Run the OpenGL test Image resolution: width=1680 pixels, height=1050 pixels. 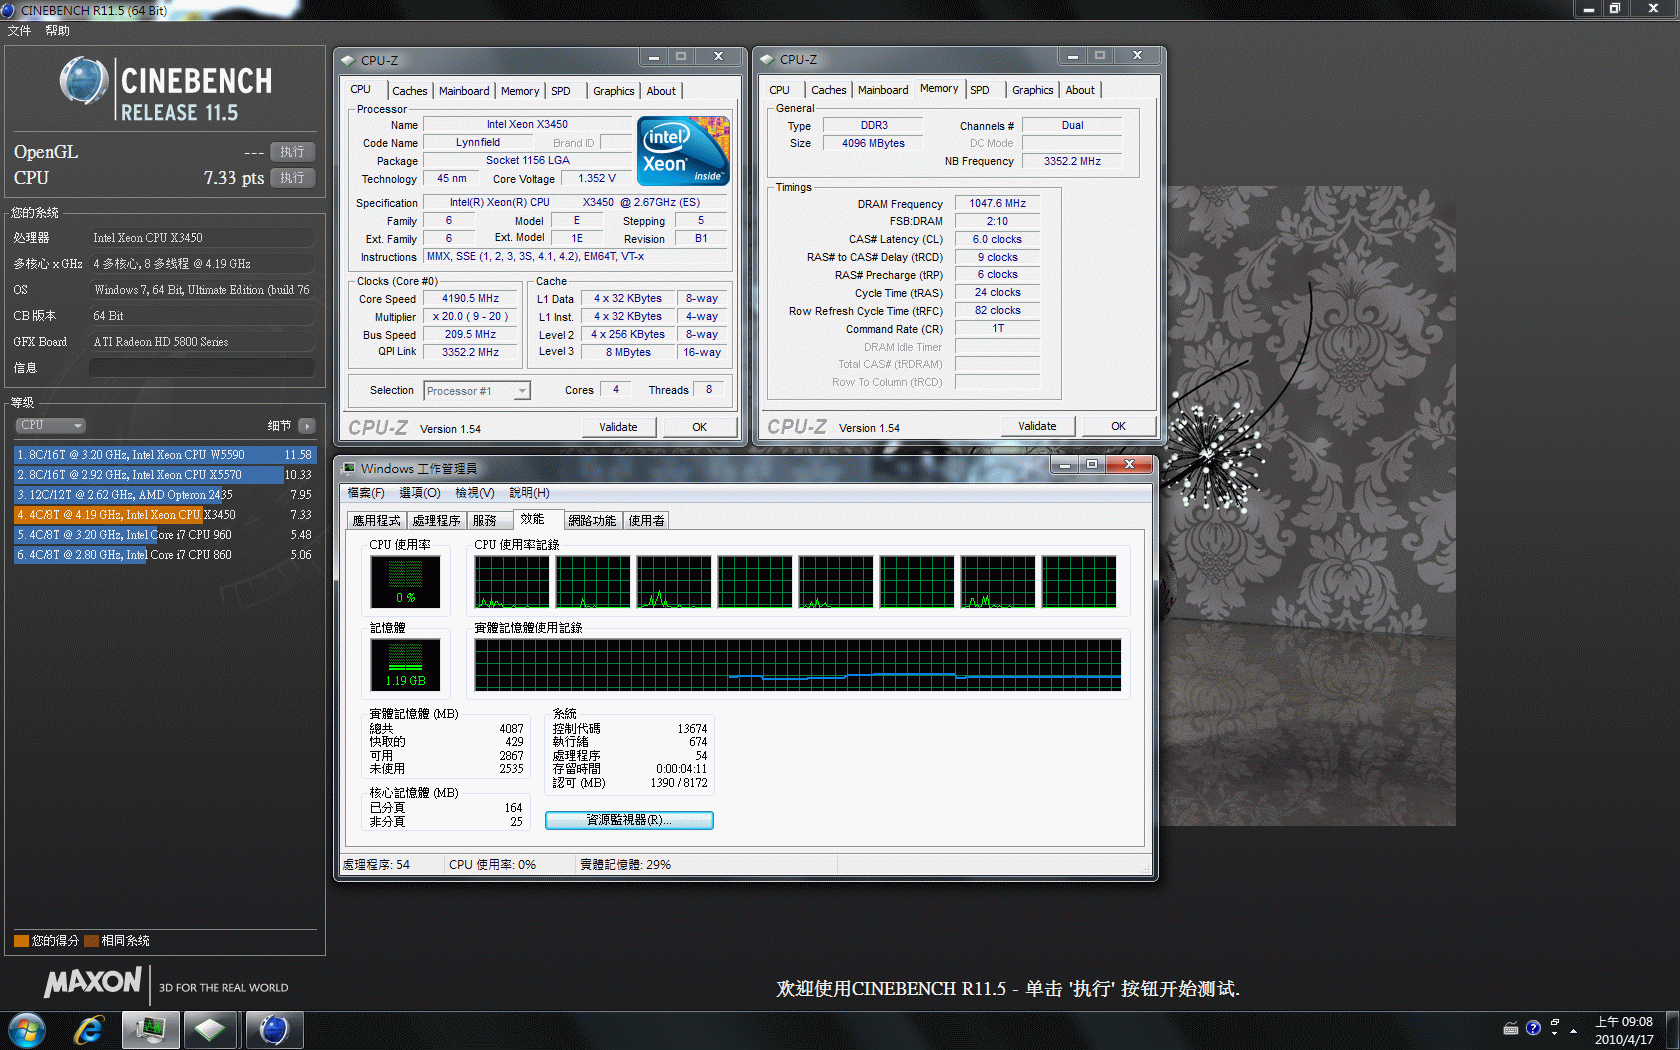click(292, 152)
